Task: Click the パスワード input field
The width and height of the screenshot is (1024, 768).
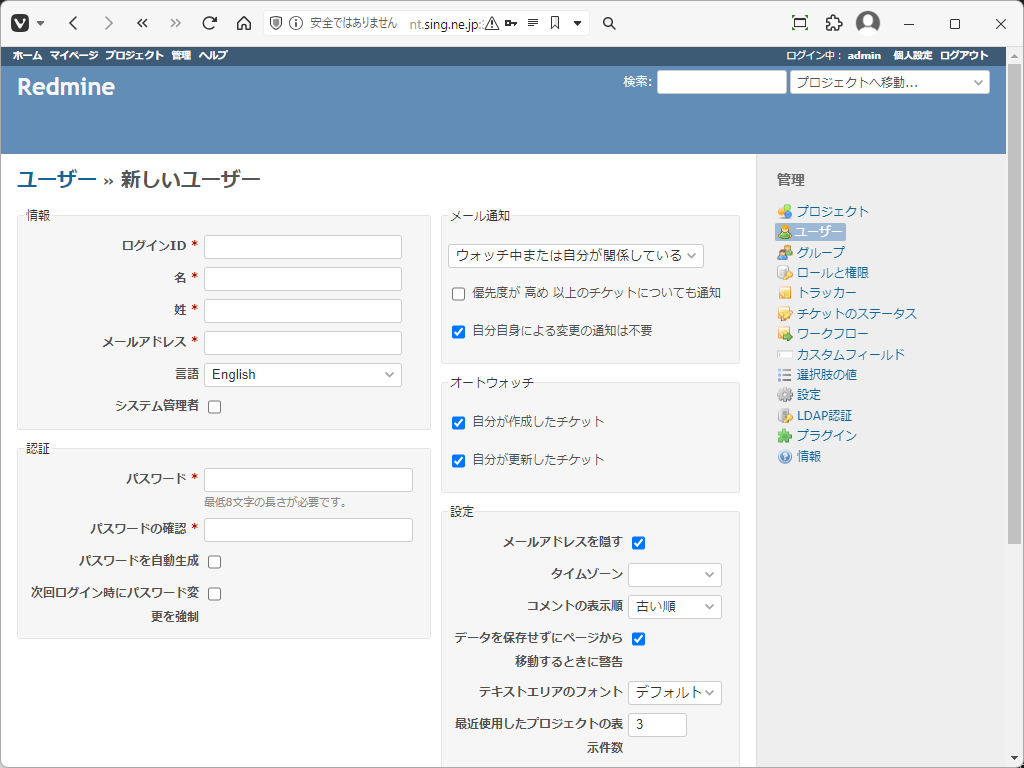Action: (308, 480)
